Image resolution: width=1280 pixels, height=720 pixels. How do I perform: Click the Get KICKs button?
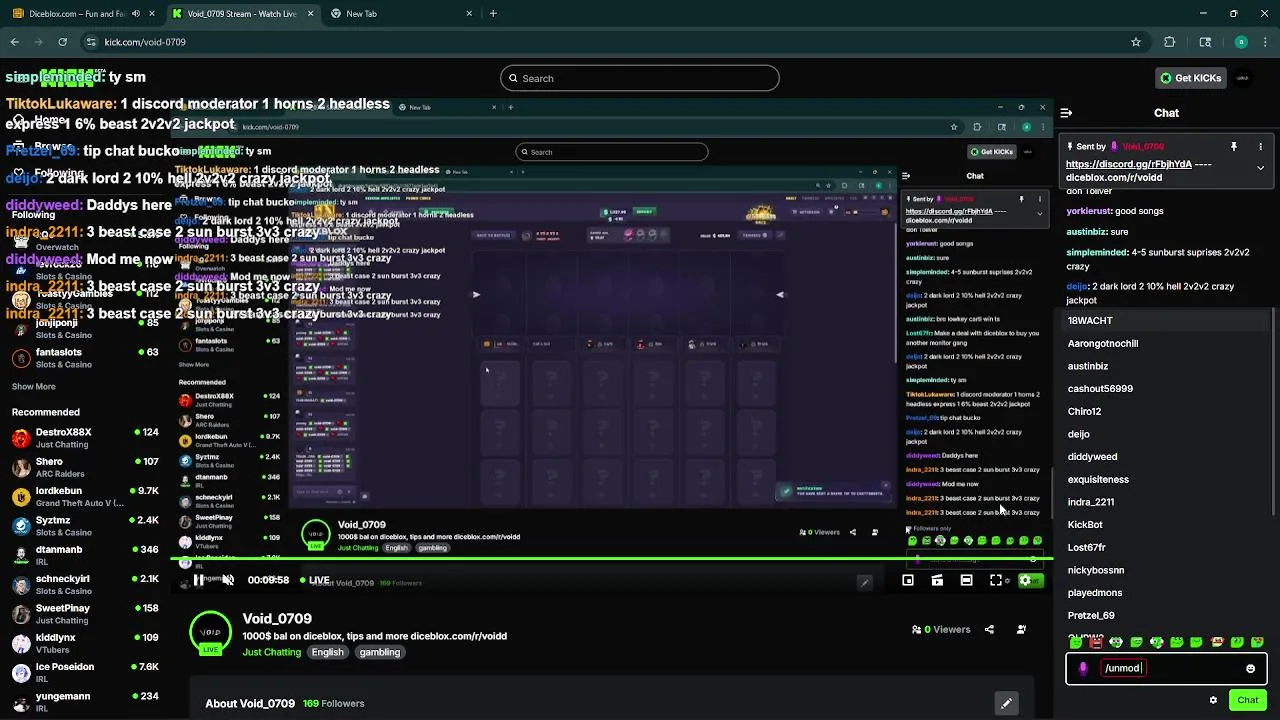1190,78
